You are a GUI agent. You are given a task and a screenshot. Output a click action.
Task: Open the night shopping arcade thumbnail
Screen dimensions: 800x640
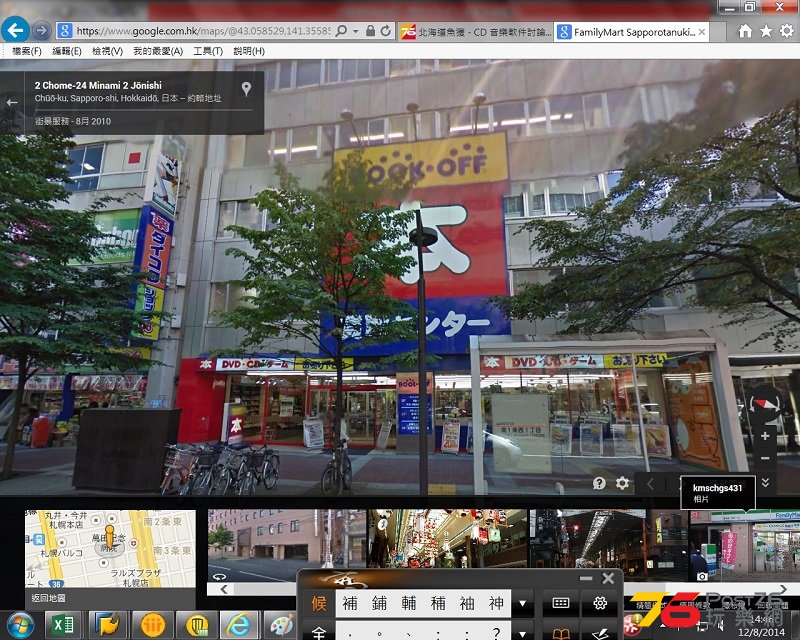point(609,545)
